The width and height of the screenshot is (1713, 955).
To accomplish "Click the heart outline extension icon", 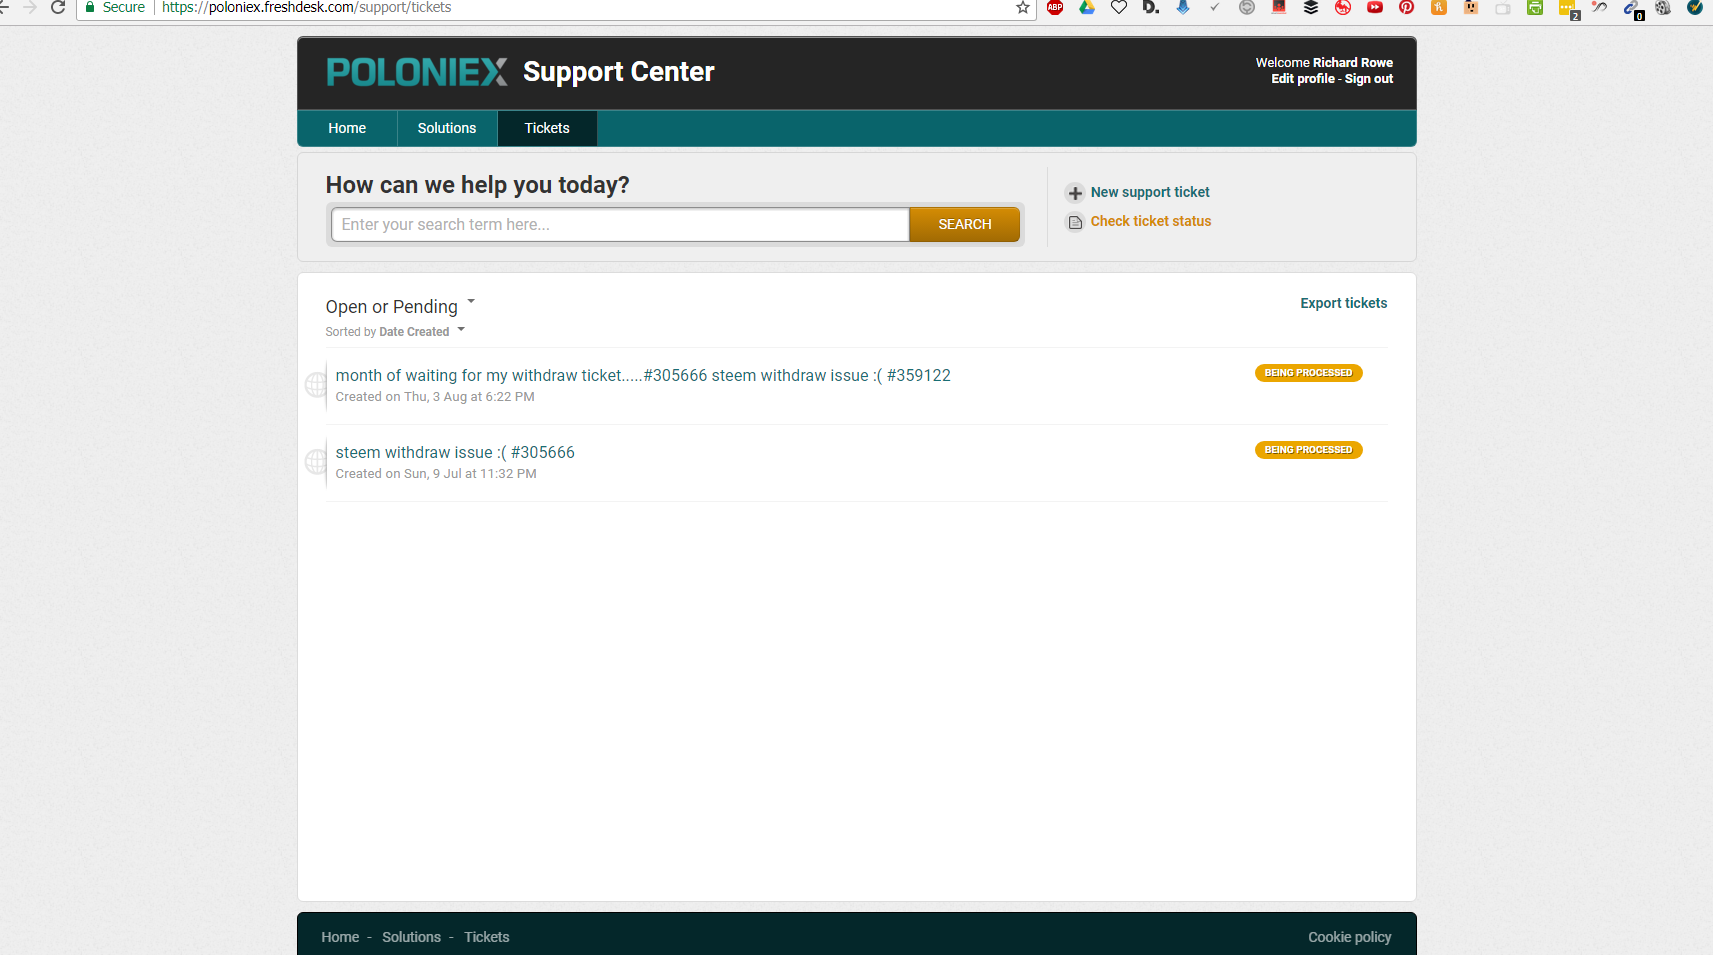I will point(1119,7).
